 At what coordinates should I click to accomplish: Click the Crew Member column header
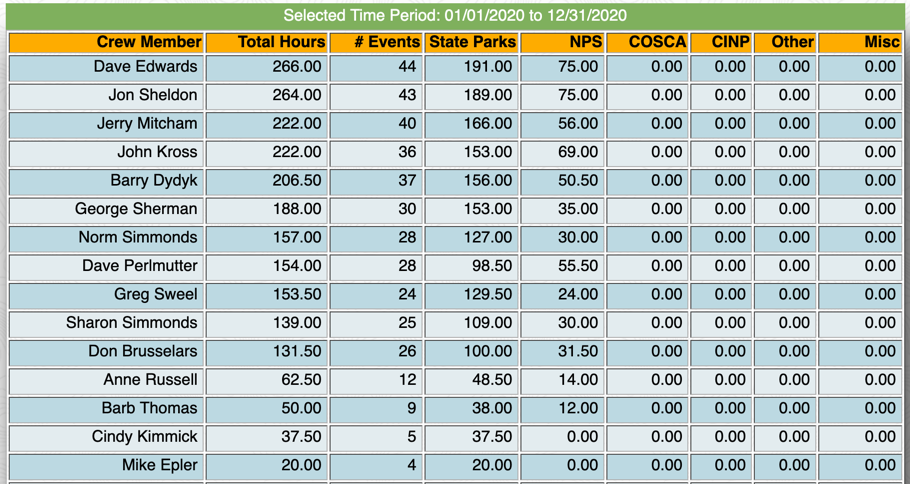149,42
